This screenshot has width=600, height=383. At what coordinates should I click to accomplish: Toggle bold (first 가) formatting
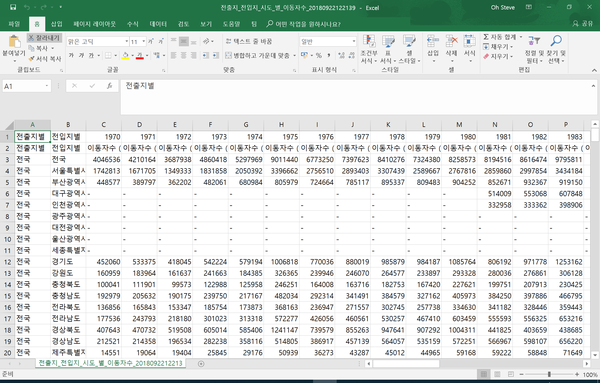pos(71,55)
